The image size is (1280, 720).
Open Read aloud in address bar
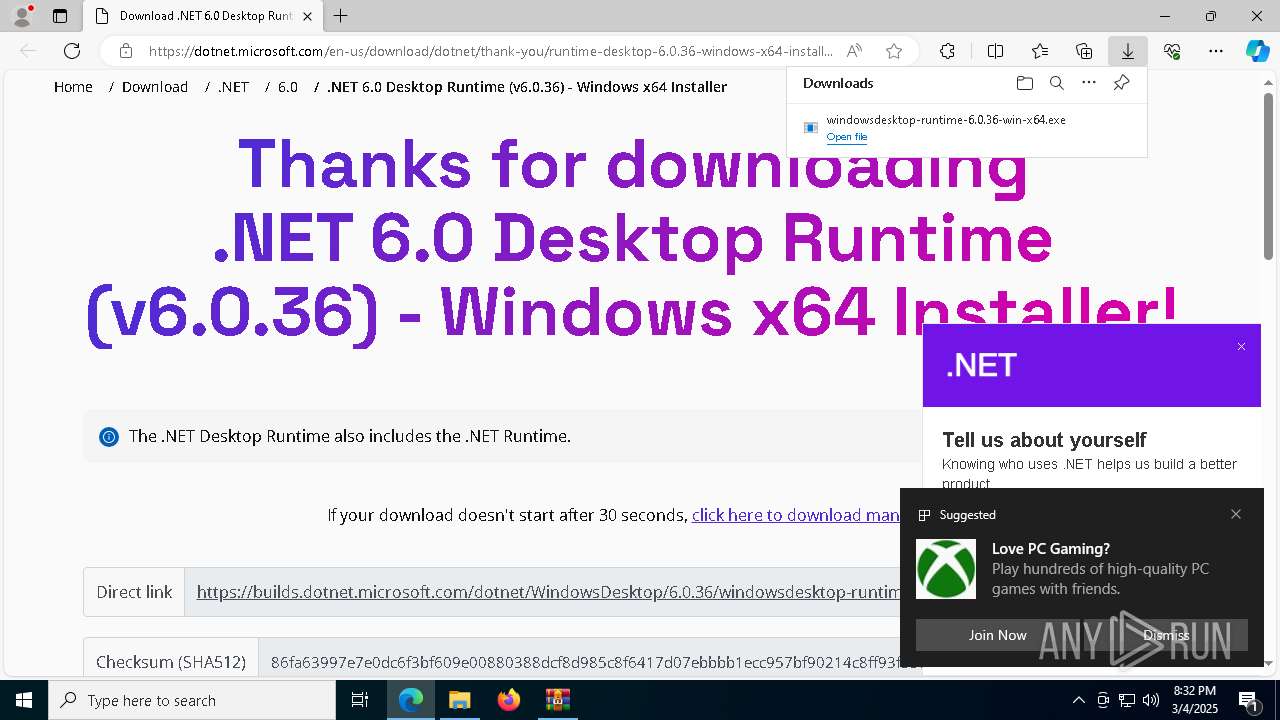pos(854,51)
